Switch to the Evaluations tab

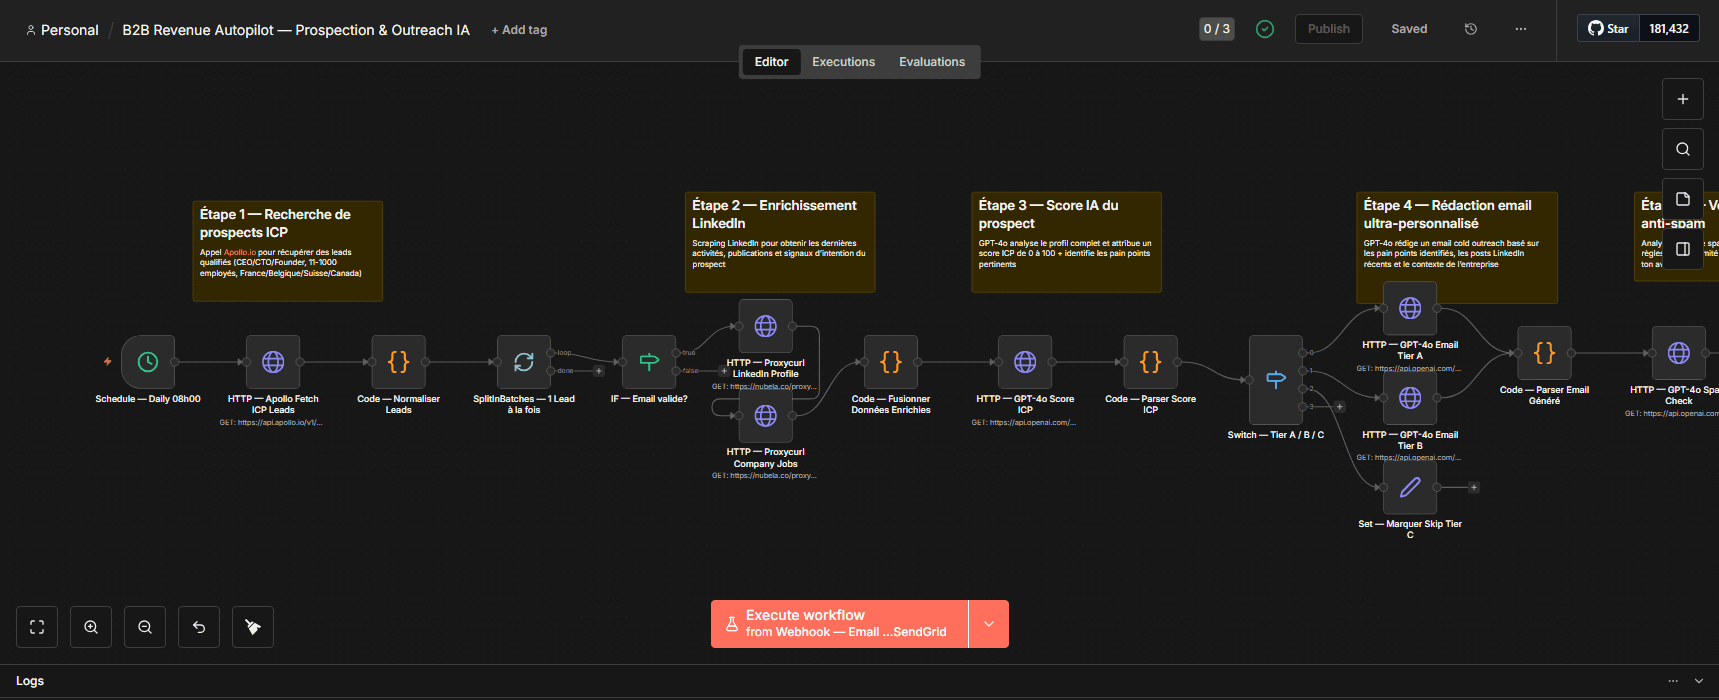[932, 62]
